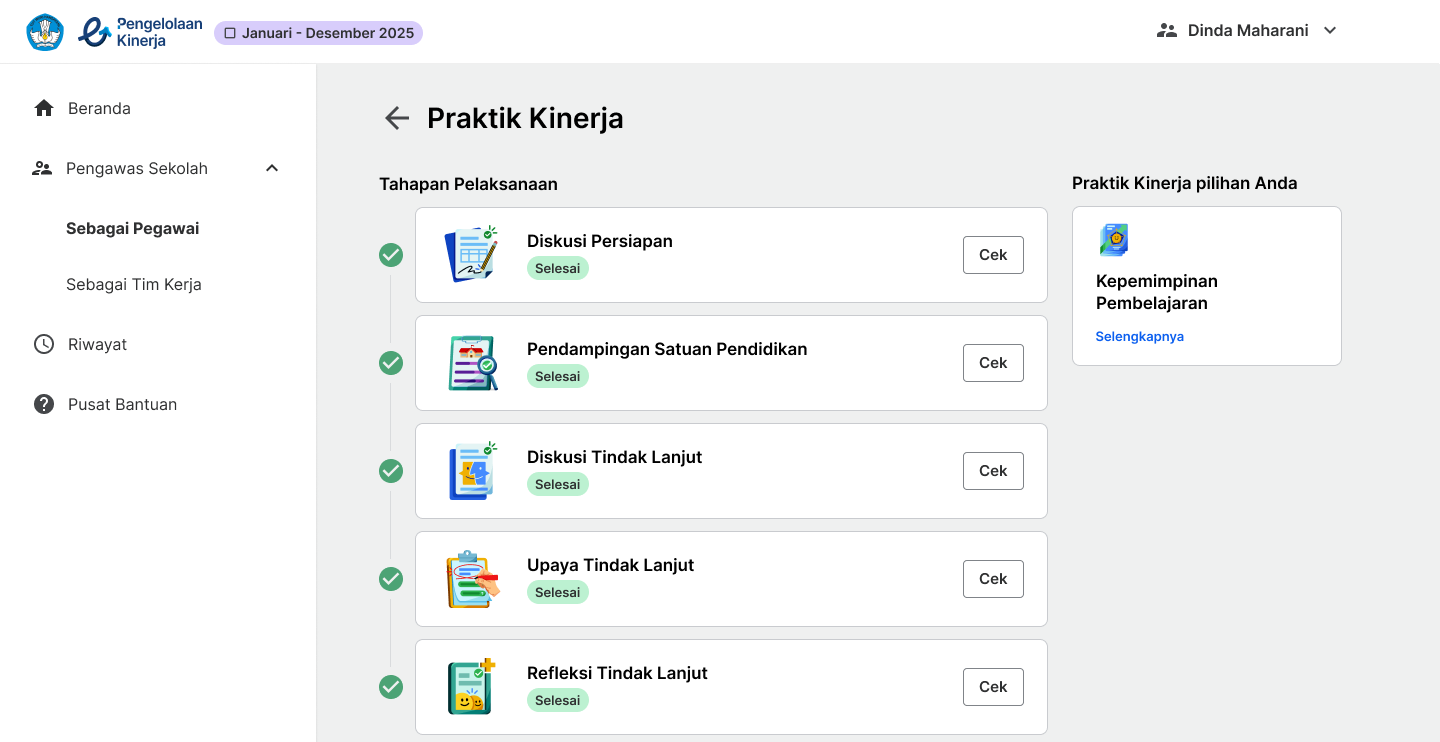
Task: Click Cek for Refleksi Tindak Lanjut
Action: (993, 687)
